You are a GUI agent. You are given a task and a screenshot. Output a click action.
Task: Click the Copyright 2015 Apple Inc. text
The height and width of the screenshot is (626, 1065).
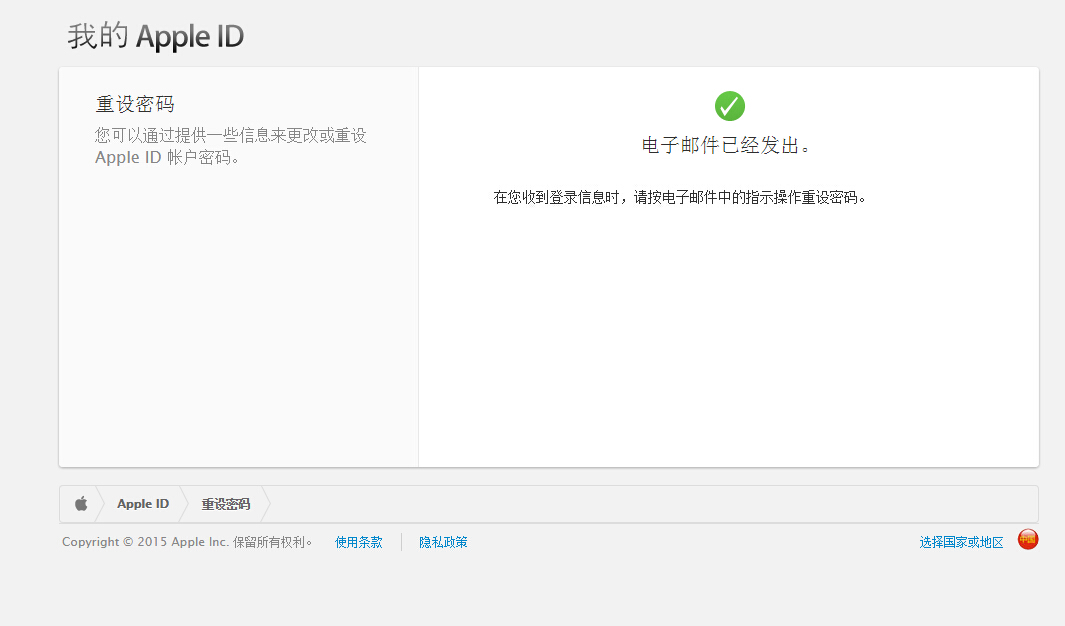(187, 542)
